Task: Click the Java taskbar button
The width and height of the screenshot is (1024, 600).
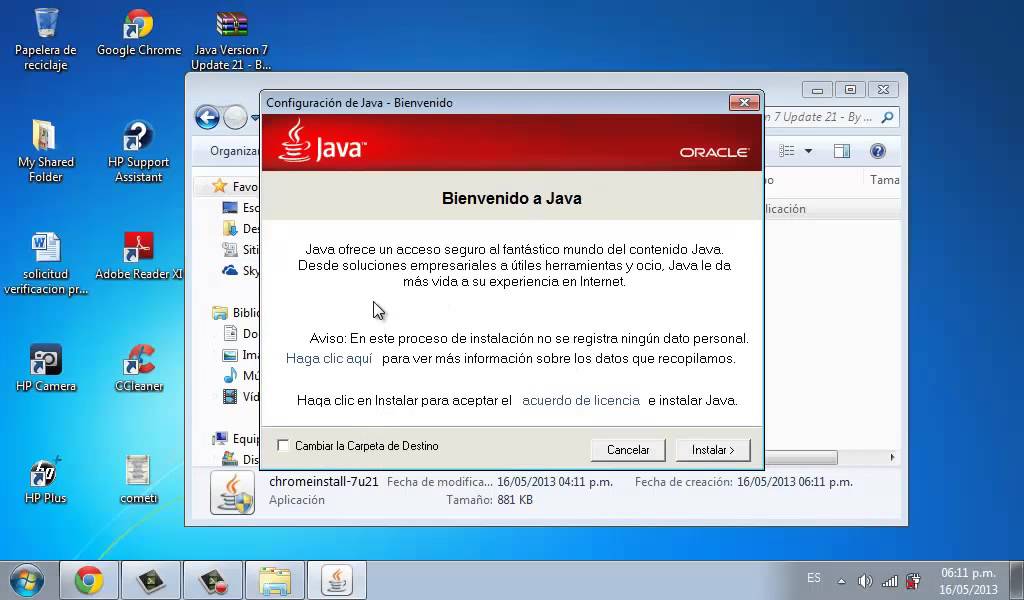Action: coord(337,580)
